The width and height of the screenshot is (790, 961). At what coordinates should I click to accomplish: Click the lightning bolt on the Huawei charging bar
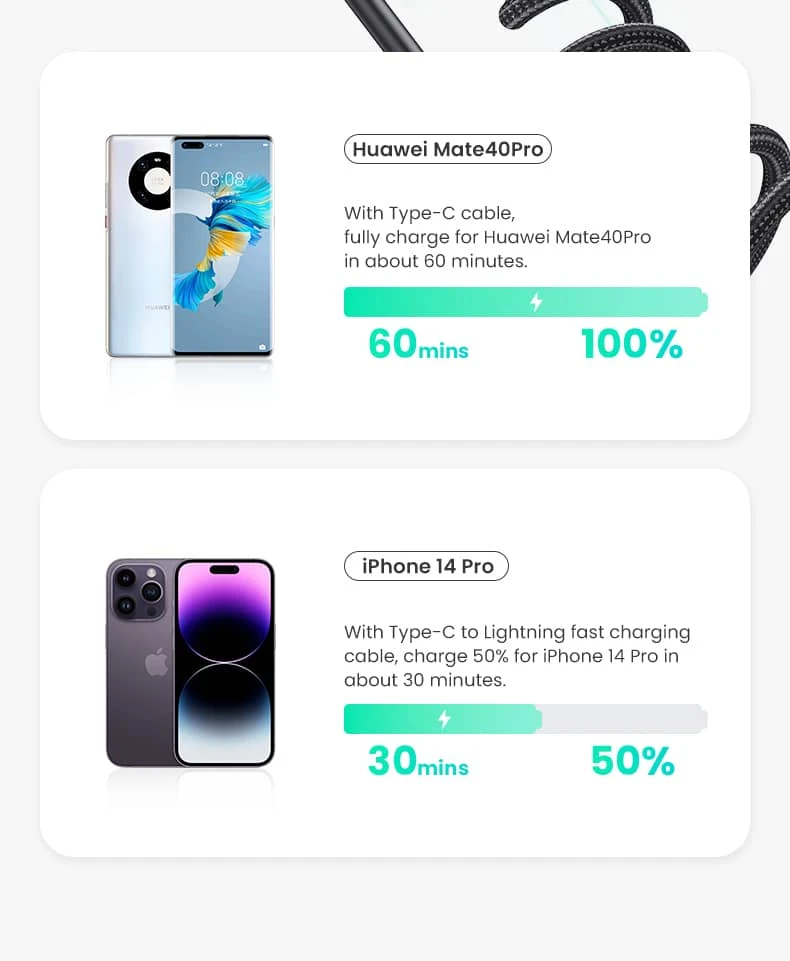point(536,302)
